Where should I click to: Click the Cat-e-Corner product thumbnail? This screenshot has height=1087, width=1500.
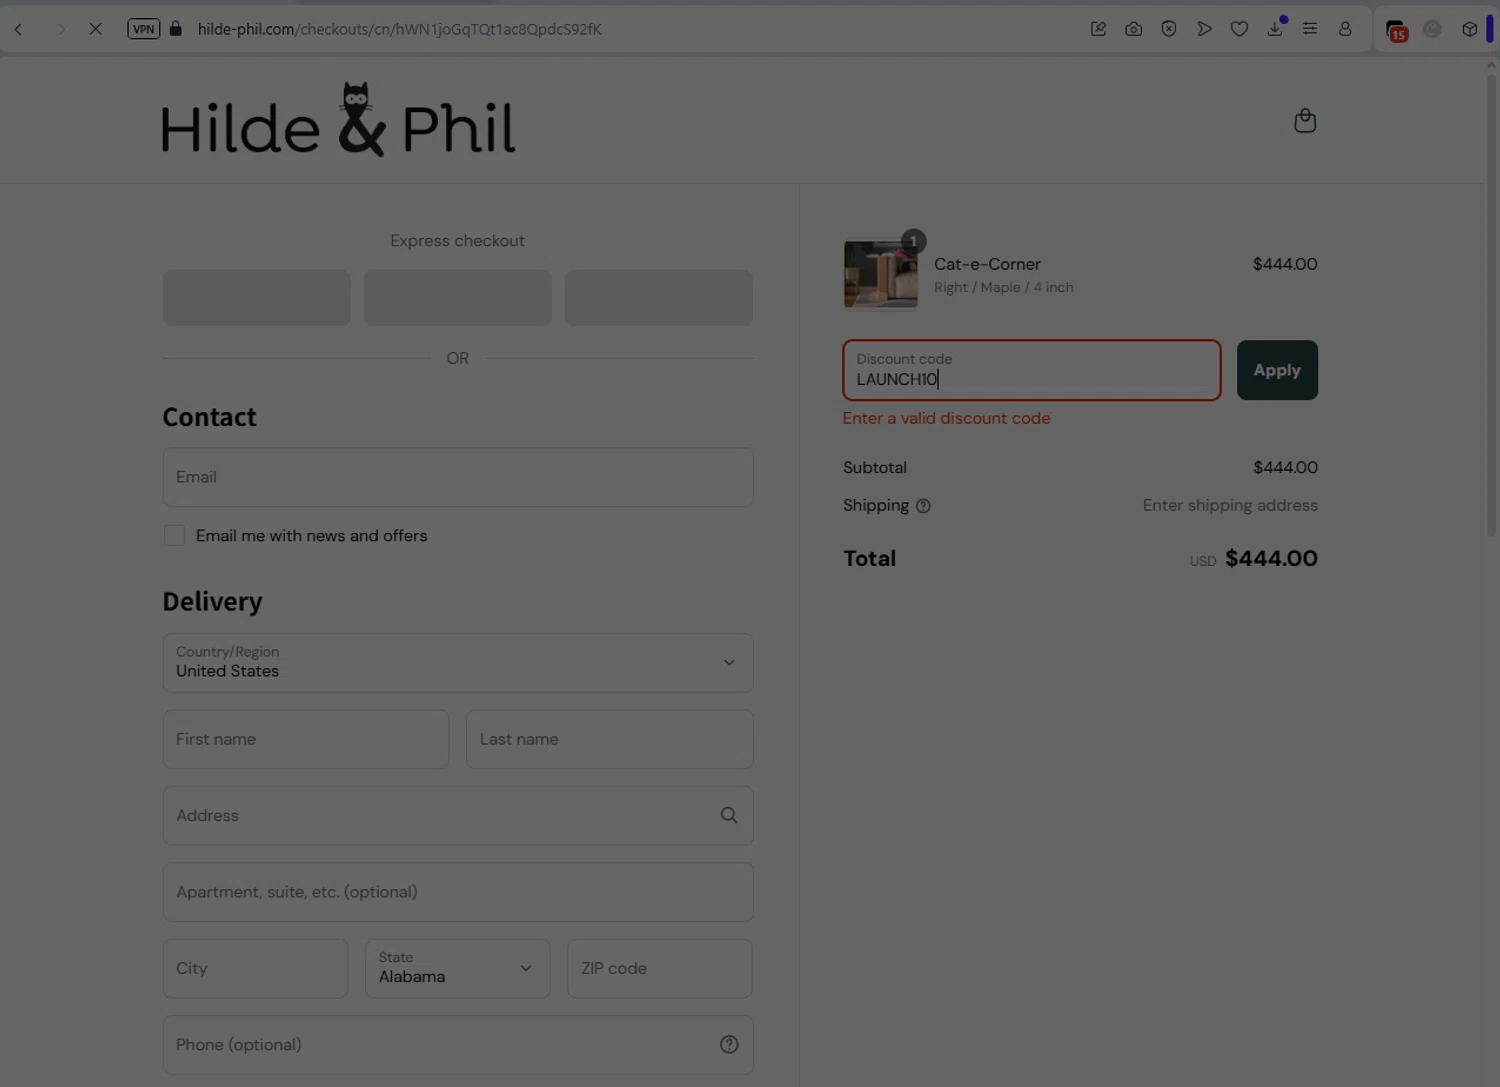[880, 274]
